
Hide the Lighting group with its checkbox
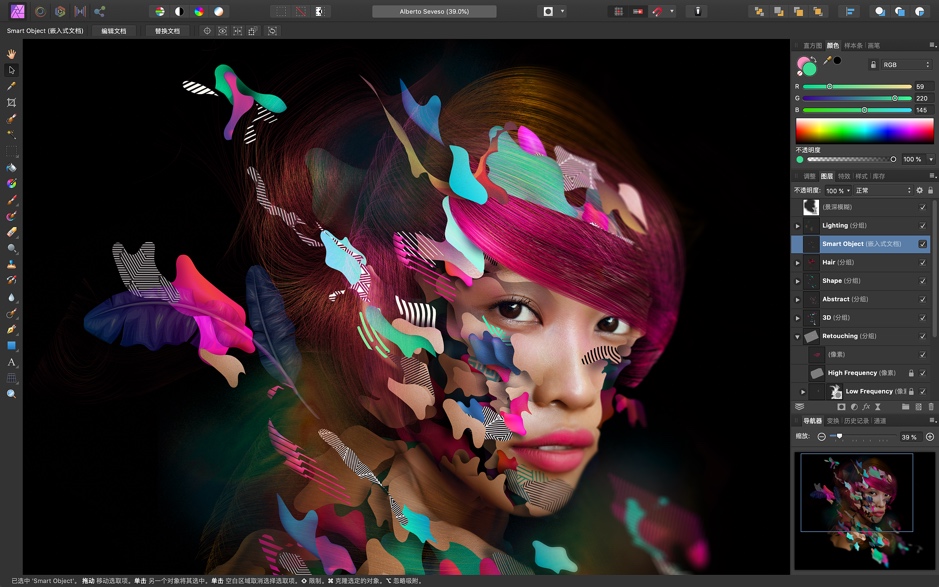point(922,225)
